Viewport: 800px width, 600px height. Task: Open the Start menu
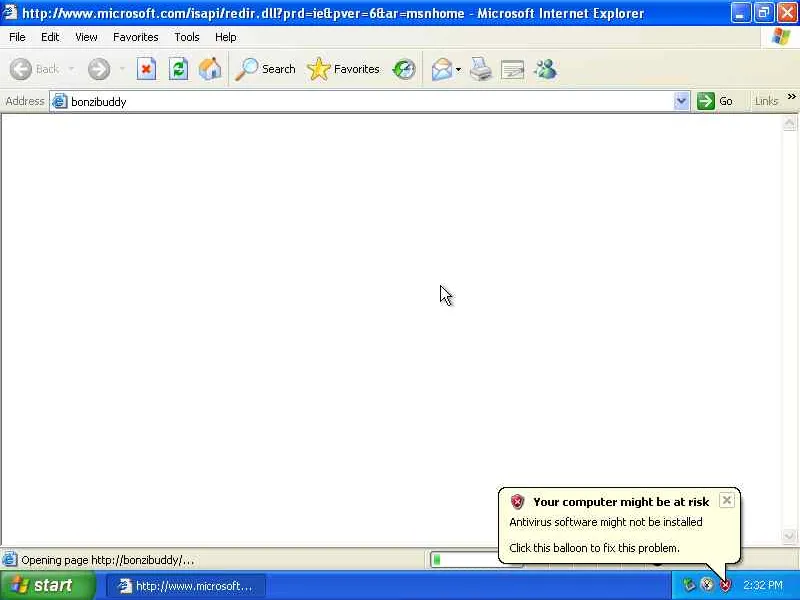[x=47, y=585]
